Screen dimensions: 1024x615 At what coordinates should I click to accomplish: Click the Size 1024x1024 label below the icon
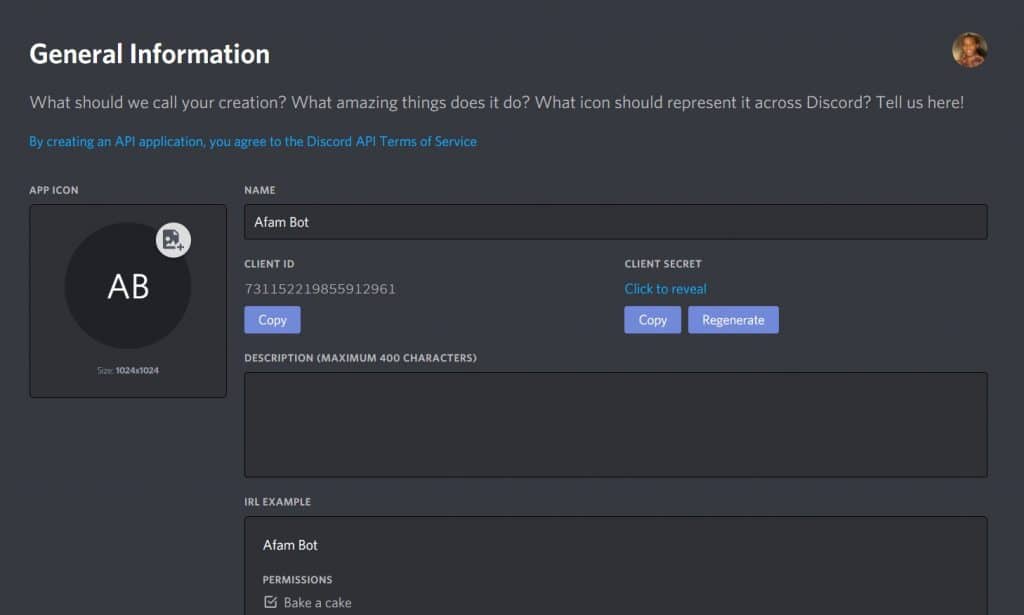tap(128, 369)
